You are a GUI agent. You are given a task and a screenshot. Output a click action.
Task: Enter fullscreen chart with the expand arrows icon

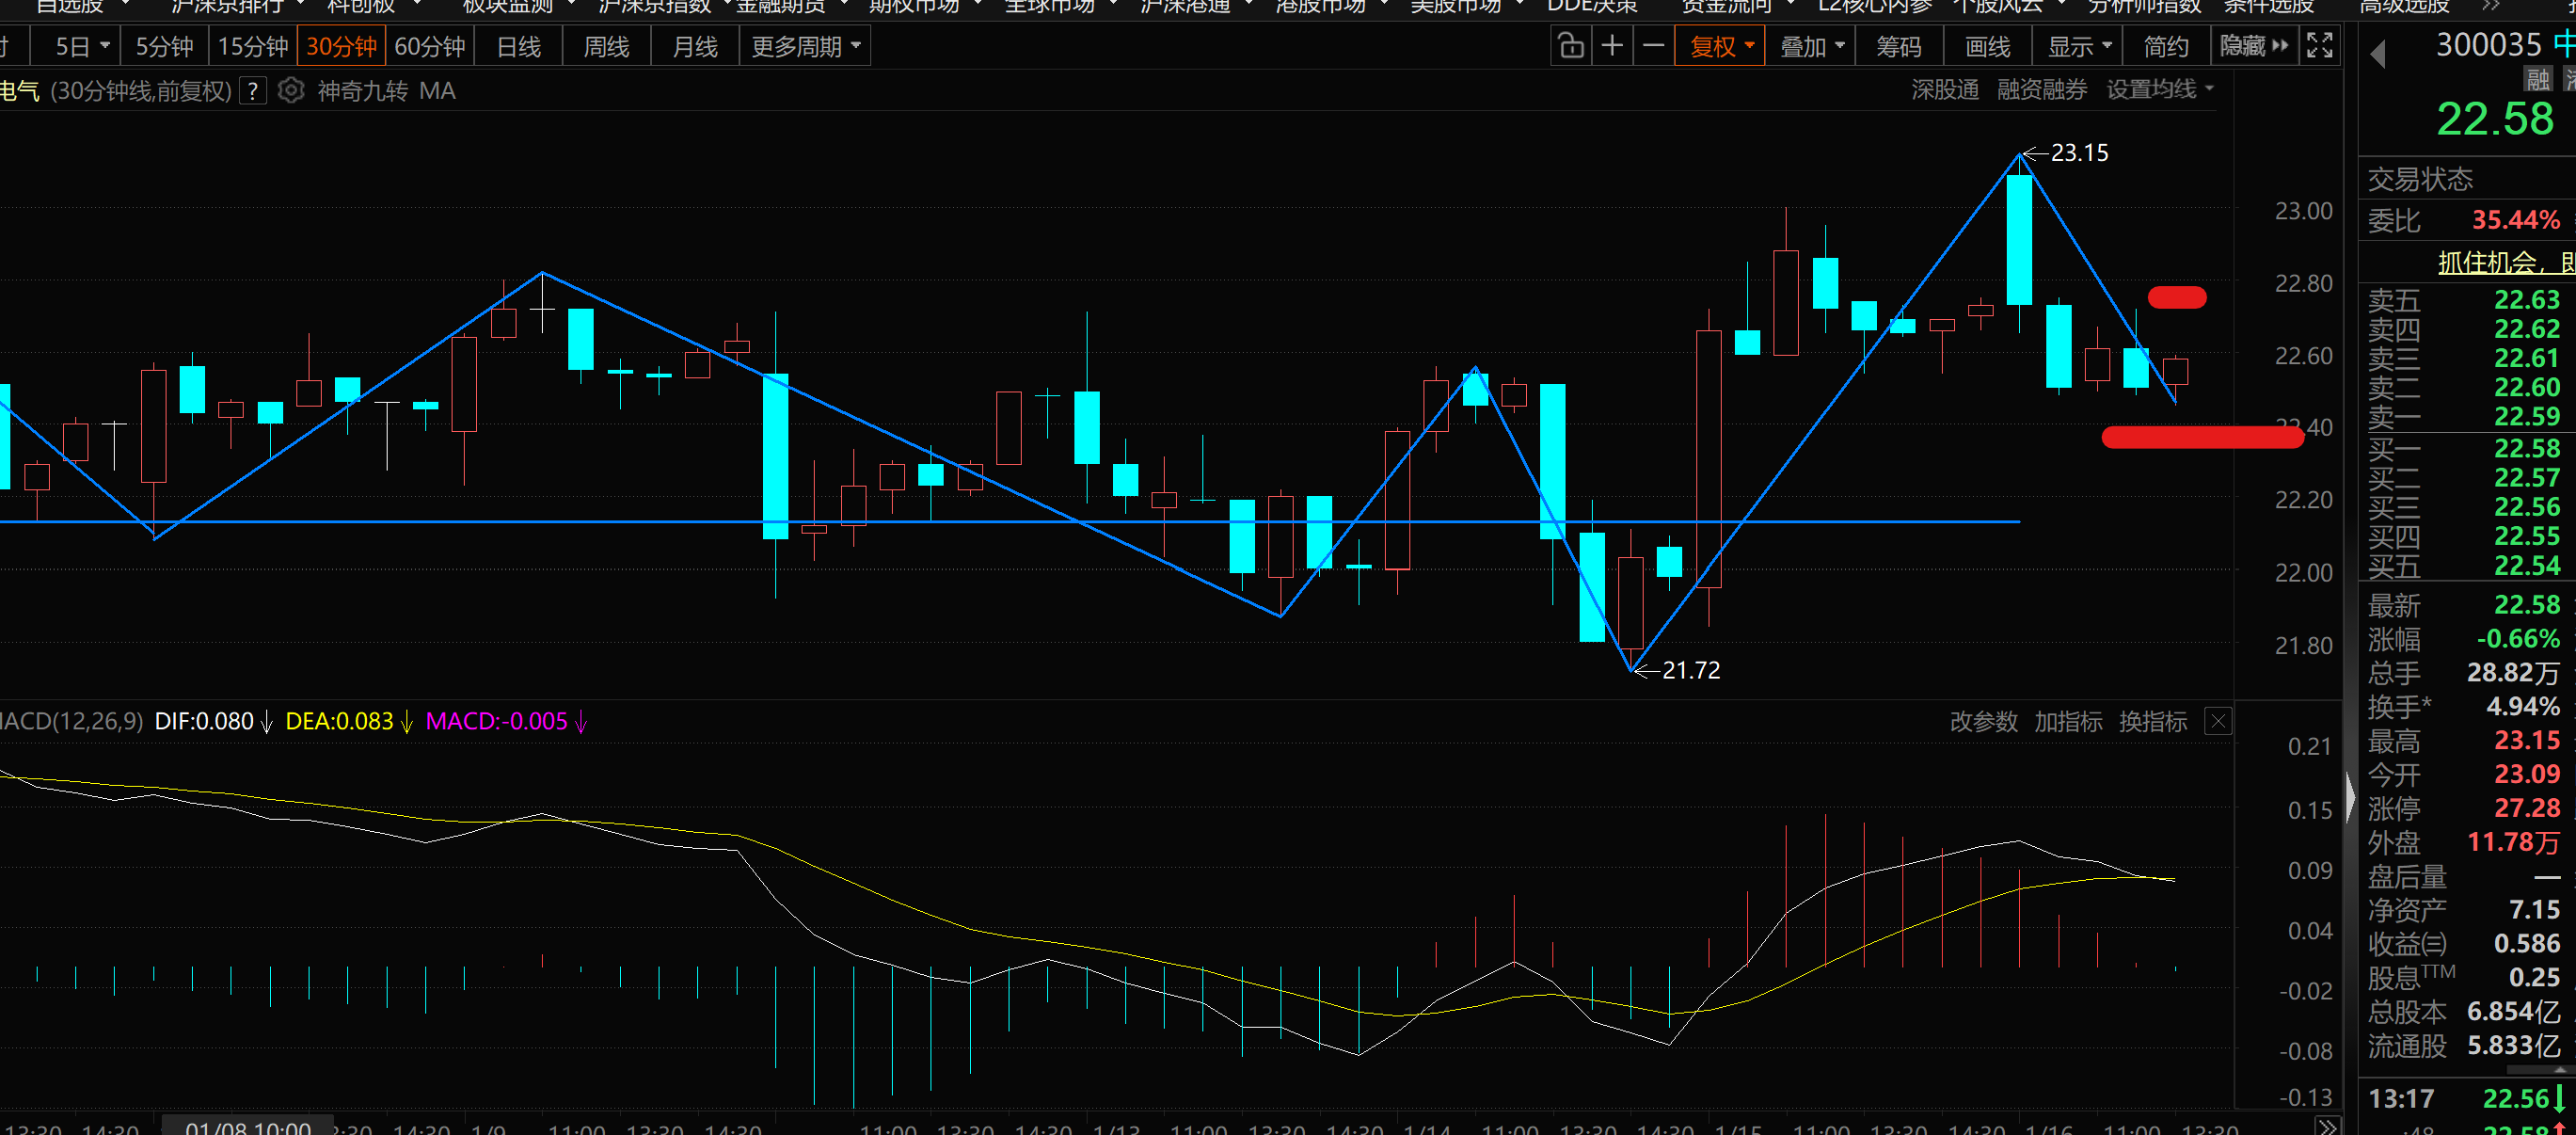[x=2319, y=47]
